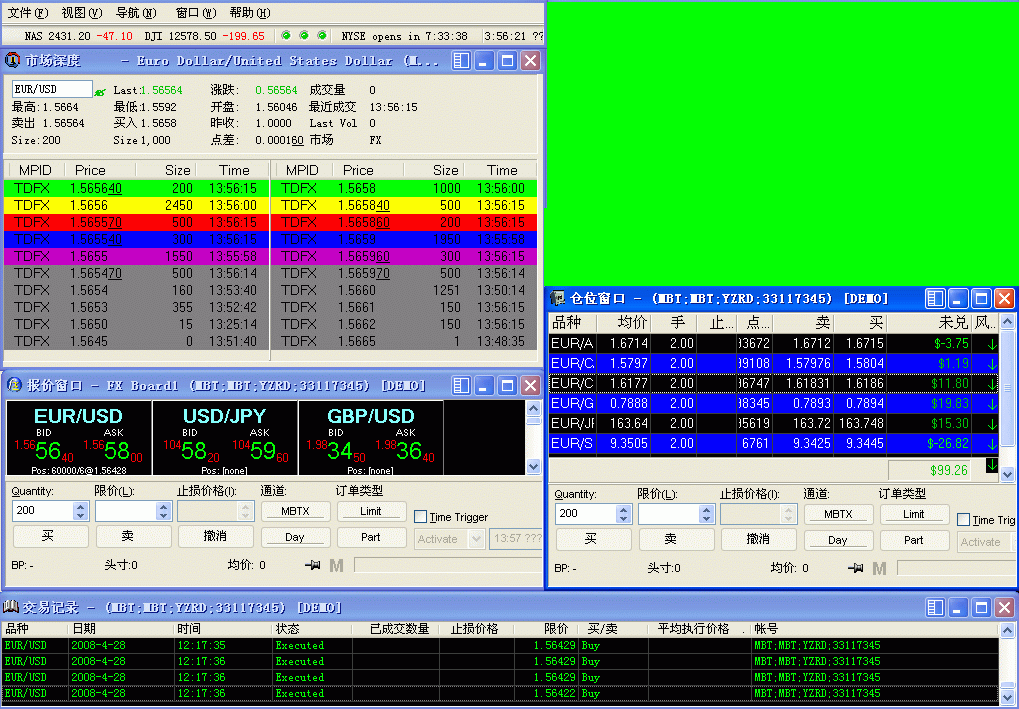The image size is (1019, 709).
Task: Select the EUR/USD quote tile
Action: click(79, 438)
